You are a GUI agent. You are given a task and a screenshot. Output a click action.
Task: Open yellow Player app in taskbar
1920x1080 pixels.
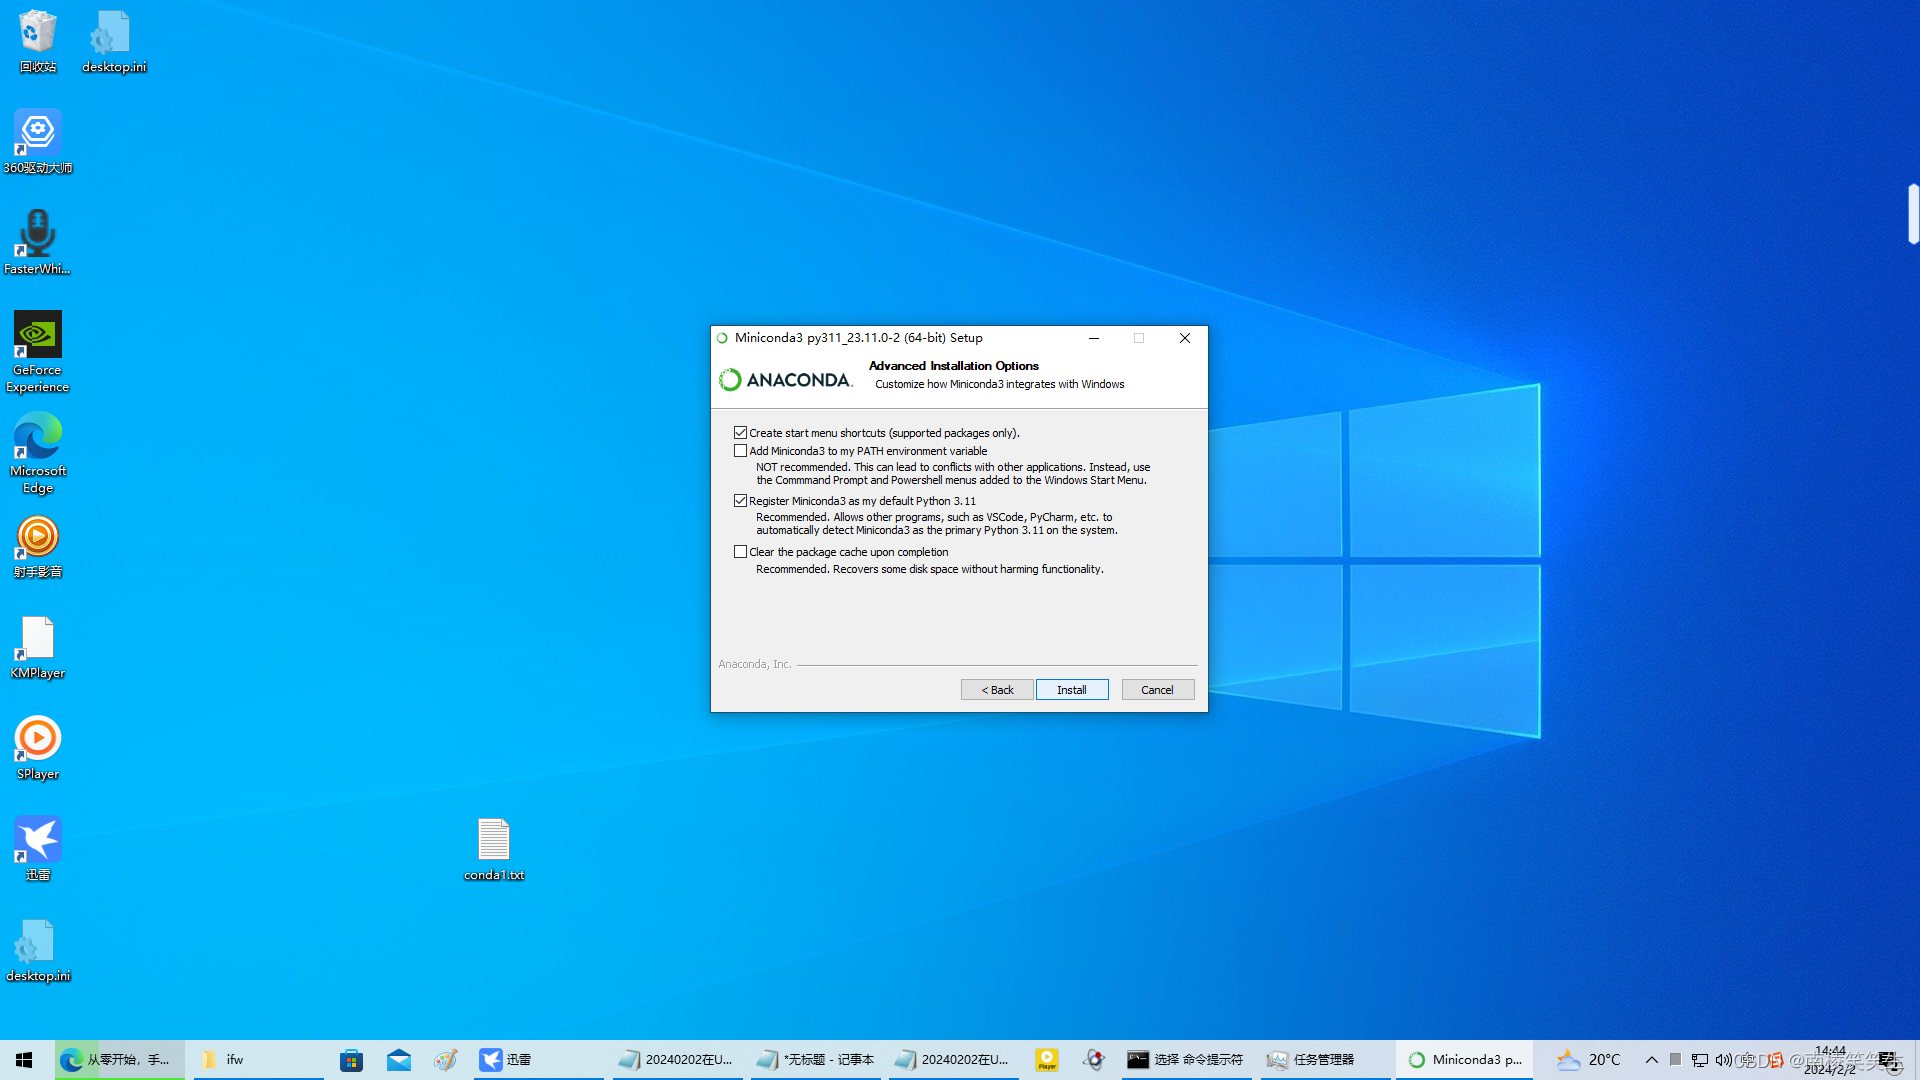(1047, 1060)
